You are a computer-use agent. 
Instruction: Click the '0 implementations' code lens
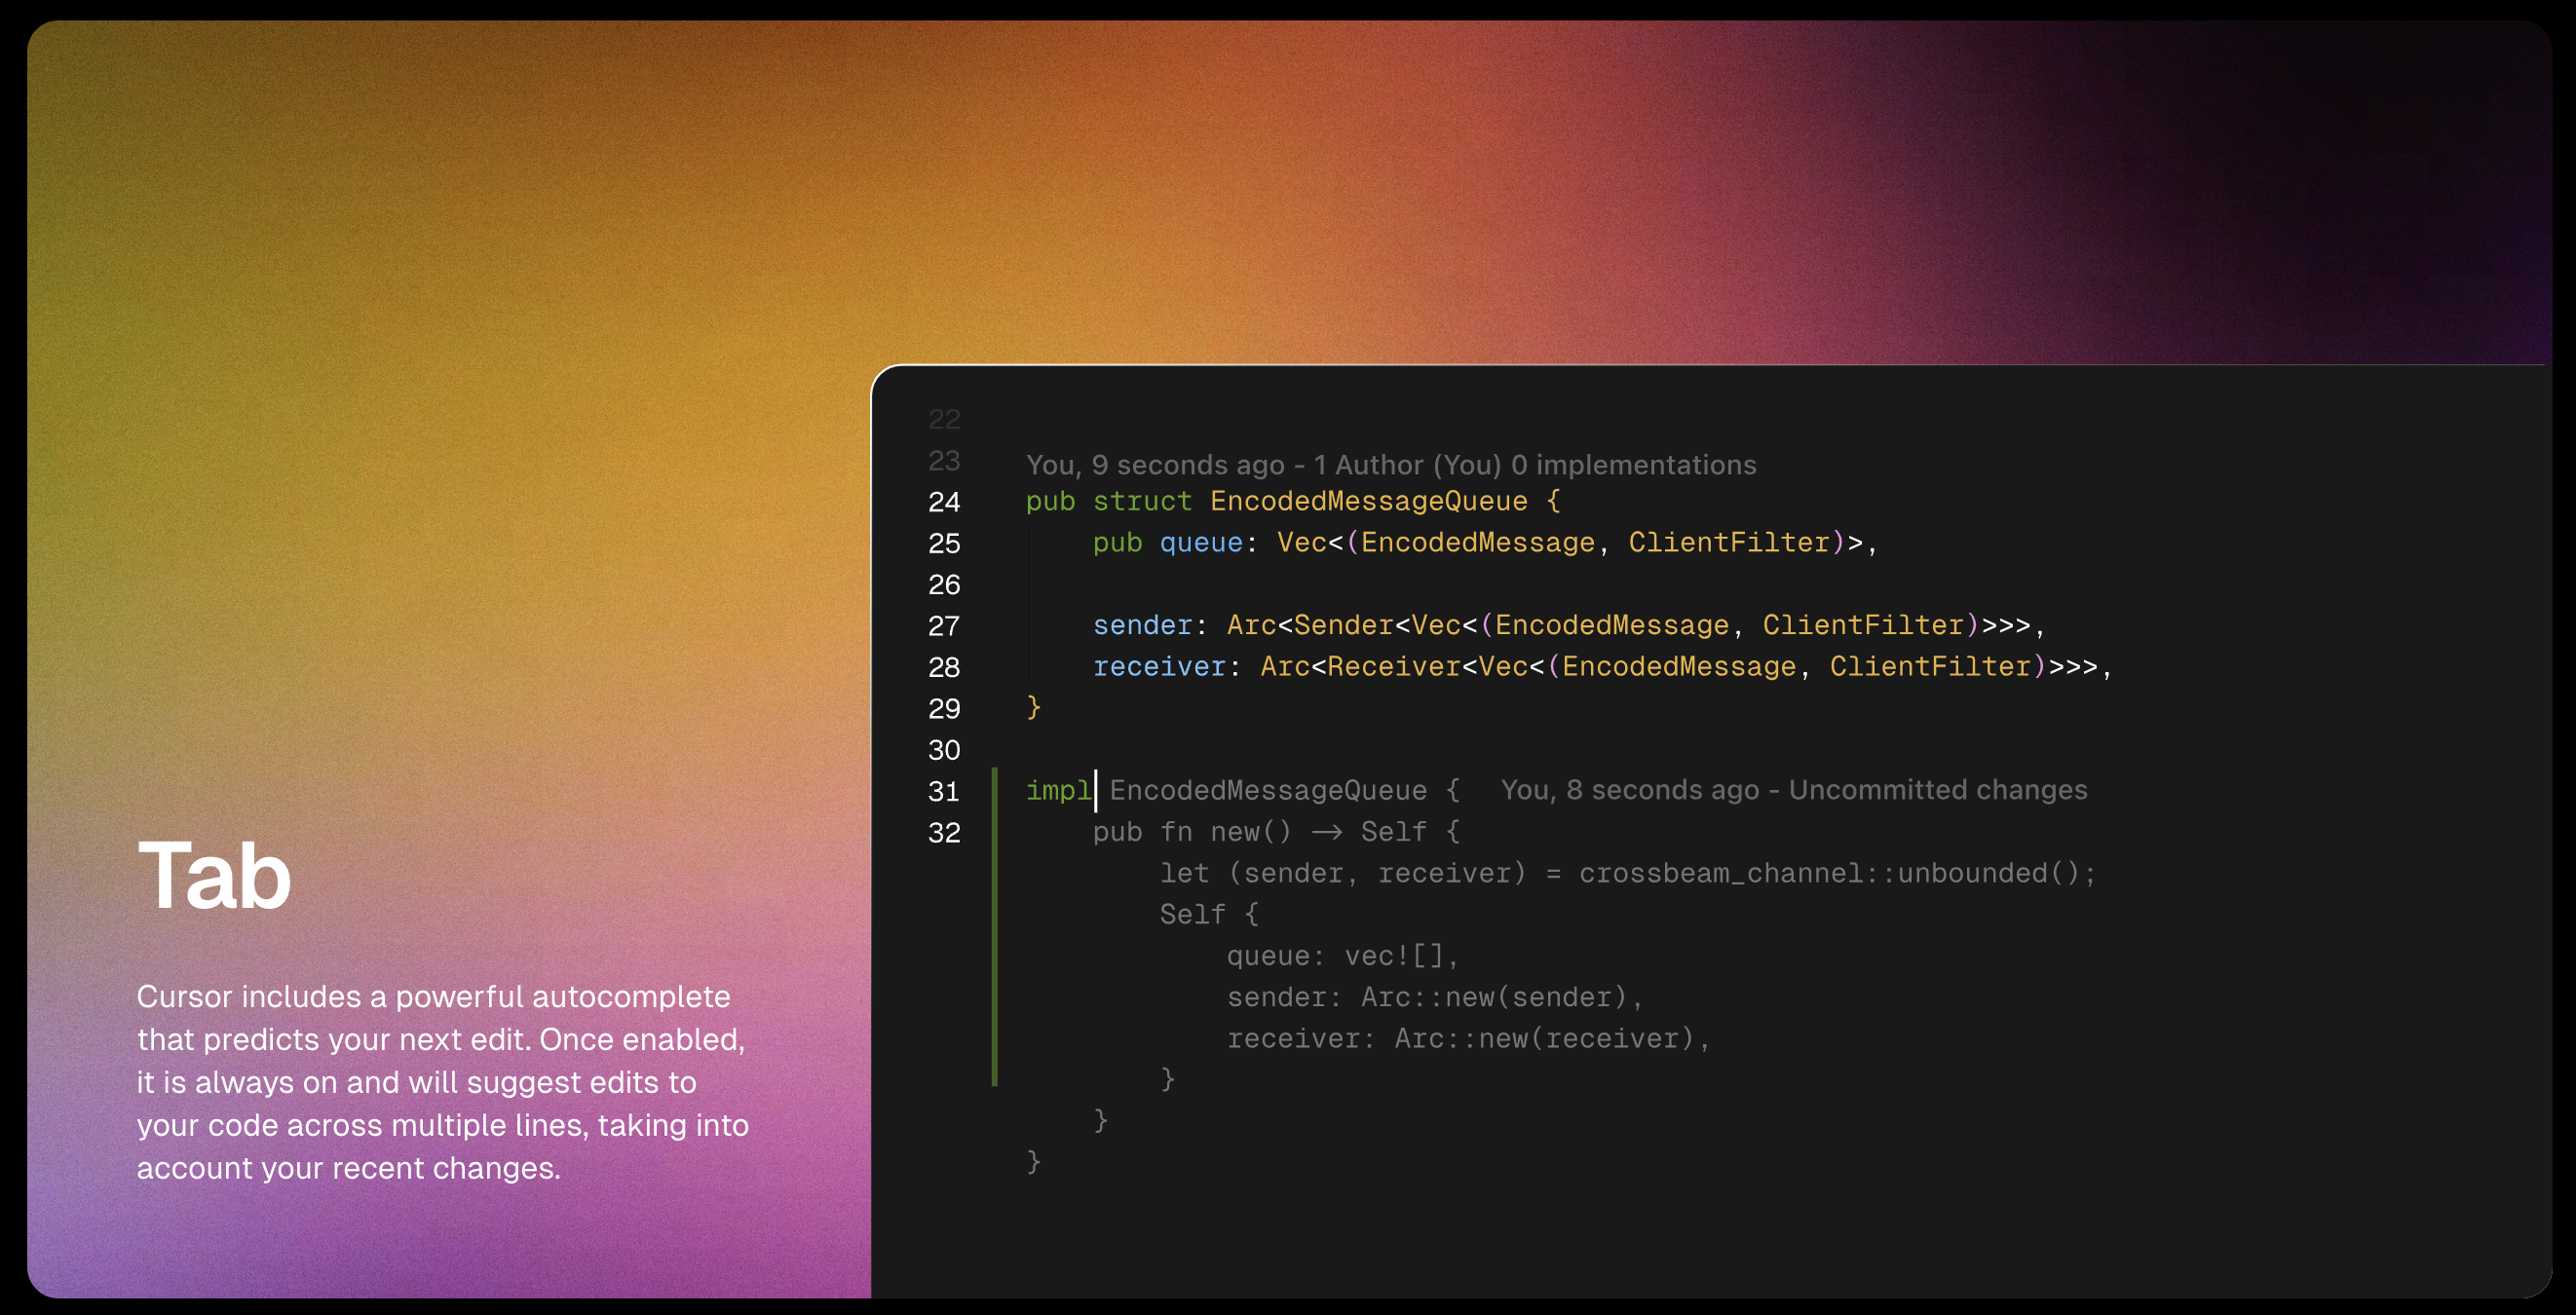click(x=1633, y=465)
